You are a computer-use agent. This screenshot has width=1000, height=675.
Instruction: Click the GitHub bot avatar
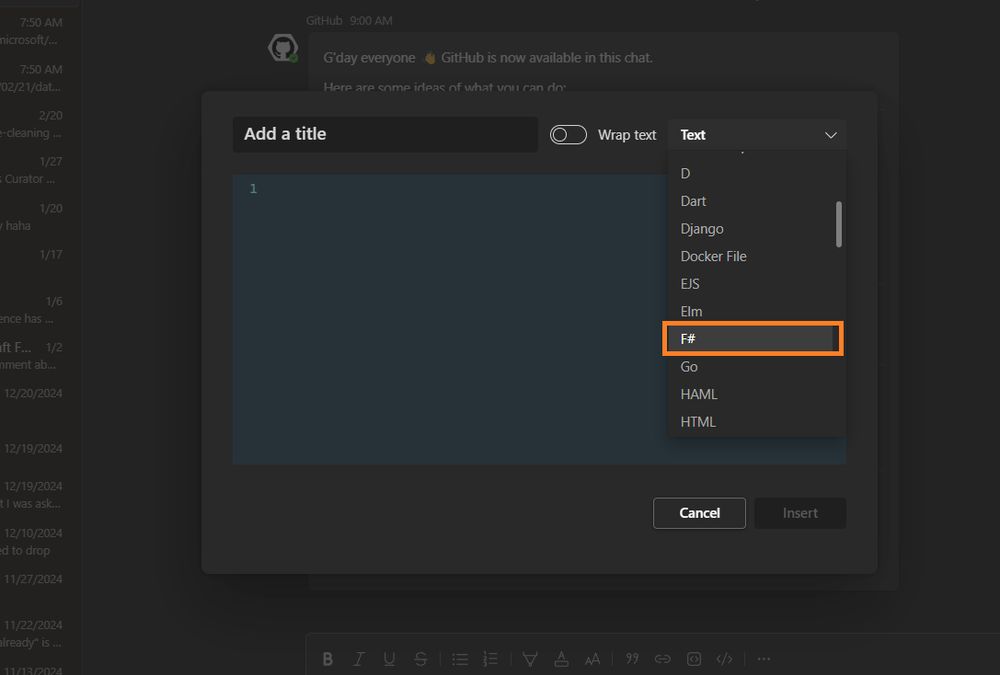[283, 48]
